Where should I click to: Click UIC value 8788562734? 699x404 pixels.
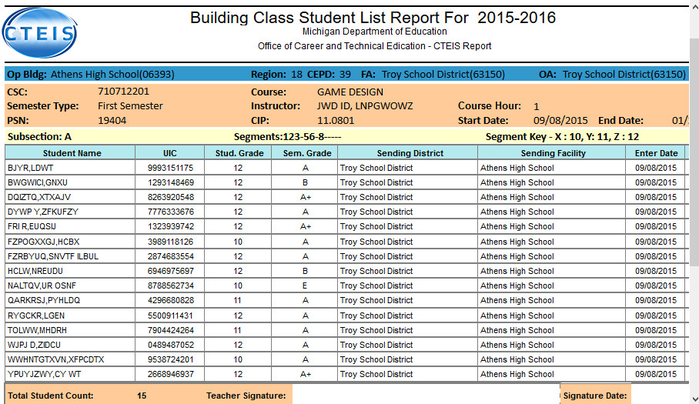tap(171, 285)
